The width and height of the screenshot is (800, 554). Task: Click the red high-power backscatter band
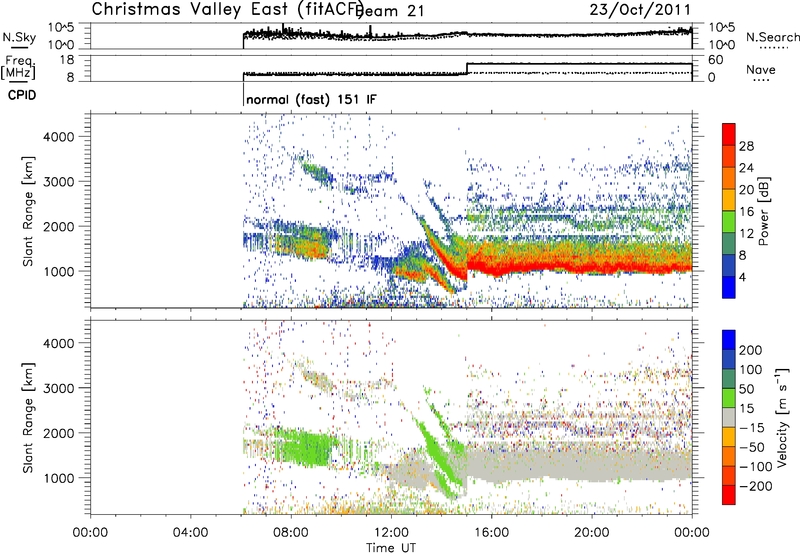pyautogui.click(x=579, y=267)
